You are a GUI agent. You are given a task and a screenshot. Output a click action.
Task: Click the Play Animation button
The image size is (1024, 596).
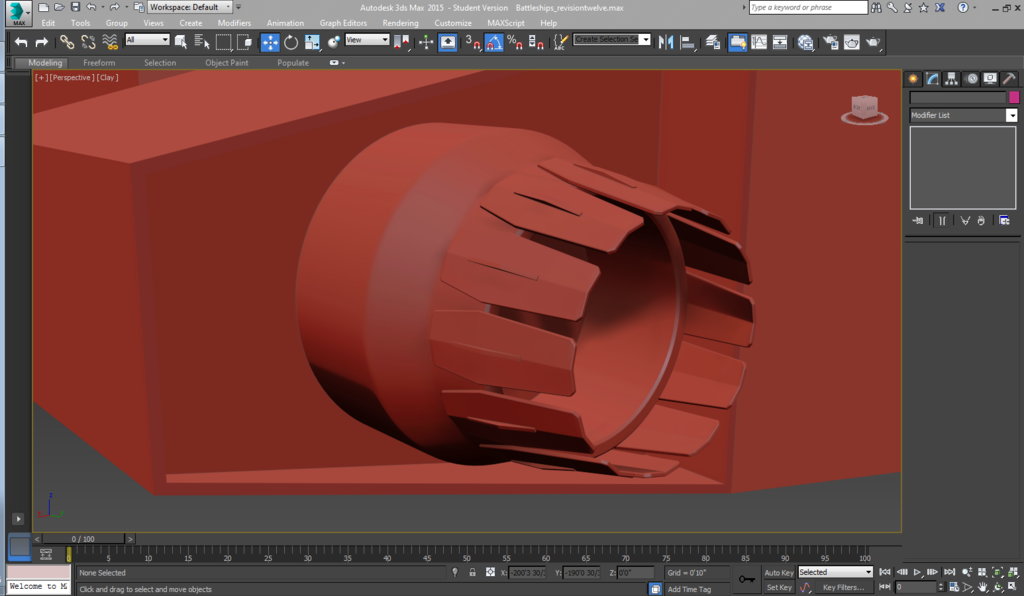(917, 573)
